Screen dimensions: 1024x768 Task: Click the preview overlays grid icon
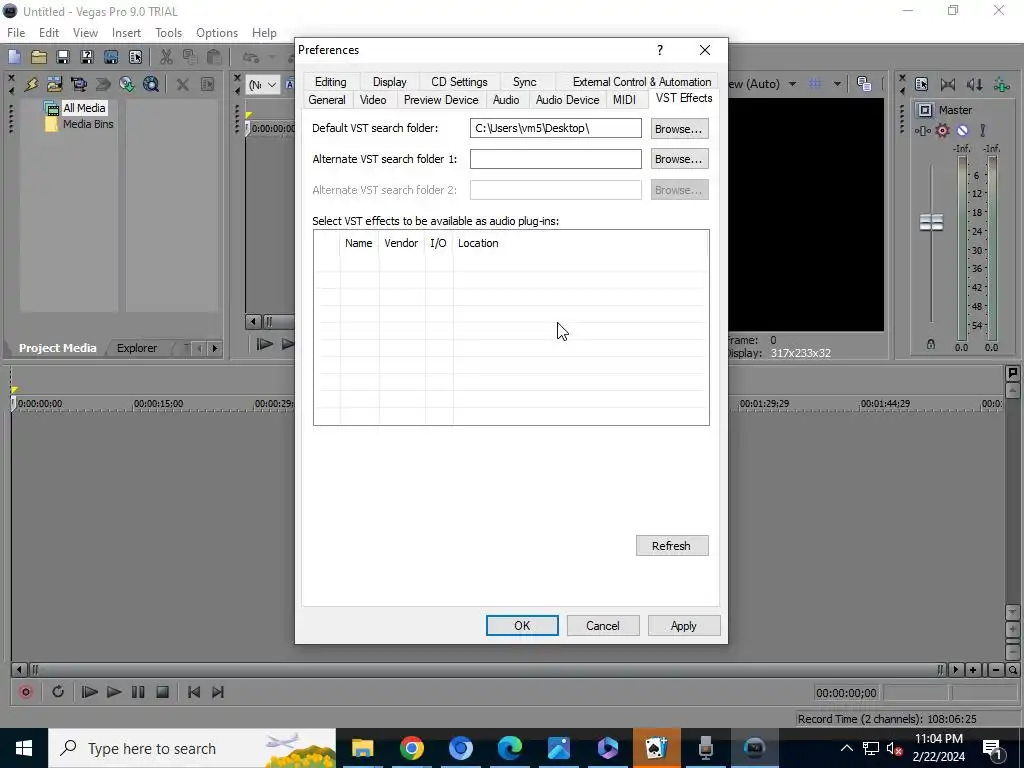[815, 84]
